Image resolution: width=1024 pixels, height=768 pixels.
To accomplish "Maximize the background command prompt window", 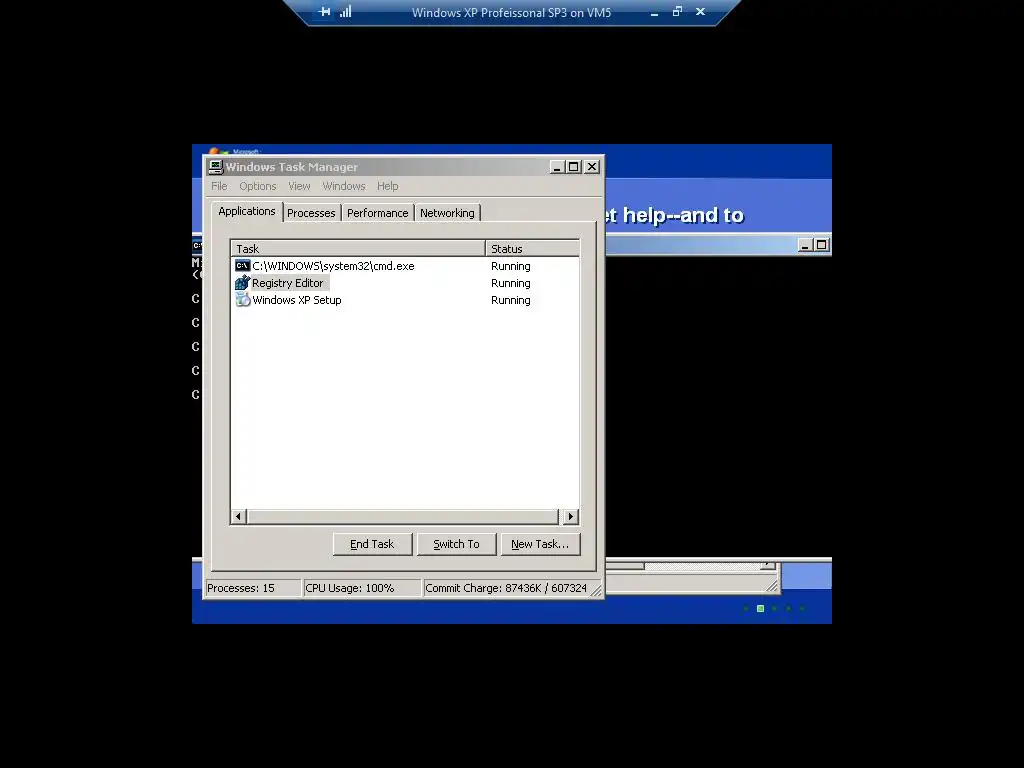I will click(x=822, y=246).
